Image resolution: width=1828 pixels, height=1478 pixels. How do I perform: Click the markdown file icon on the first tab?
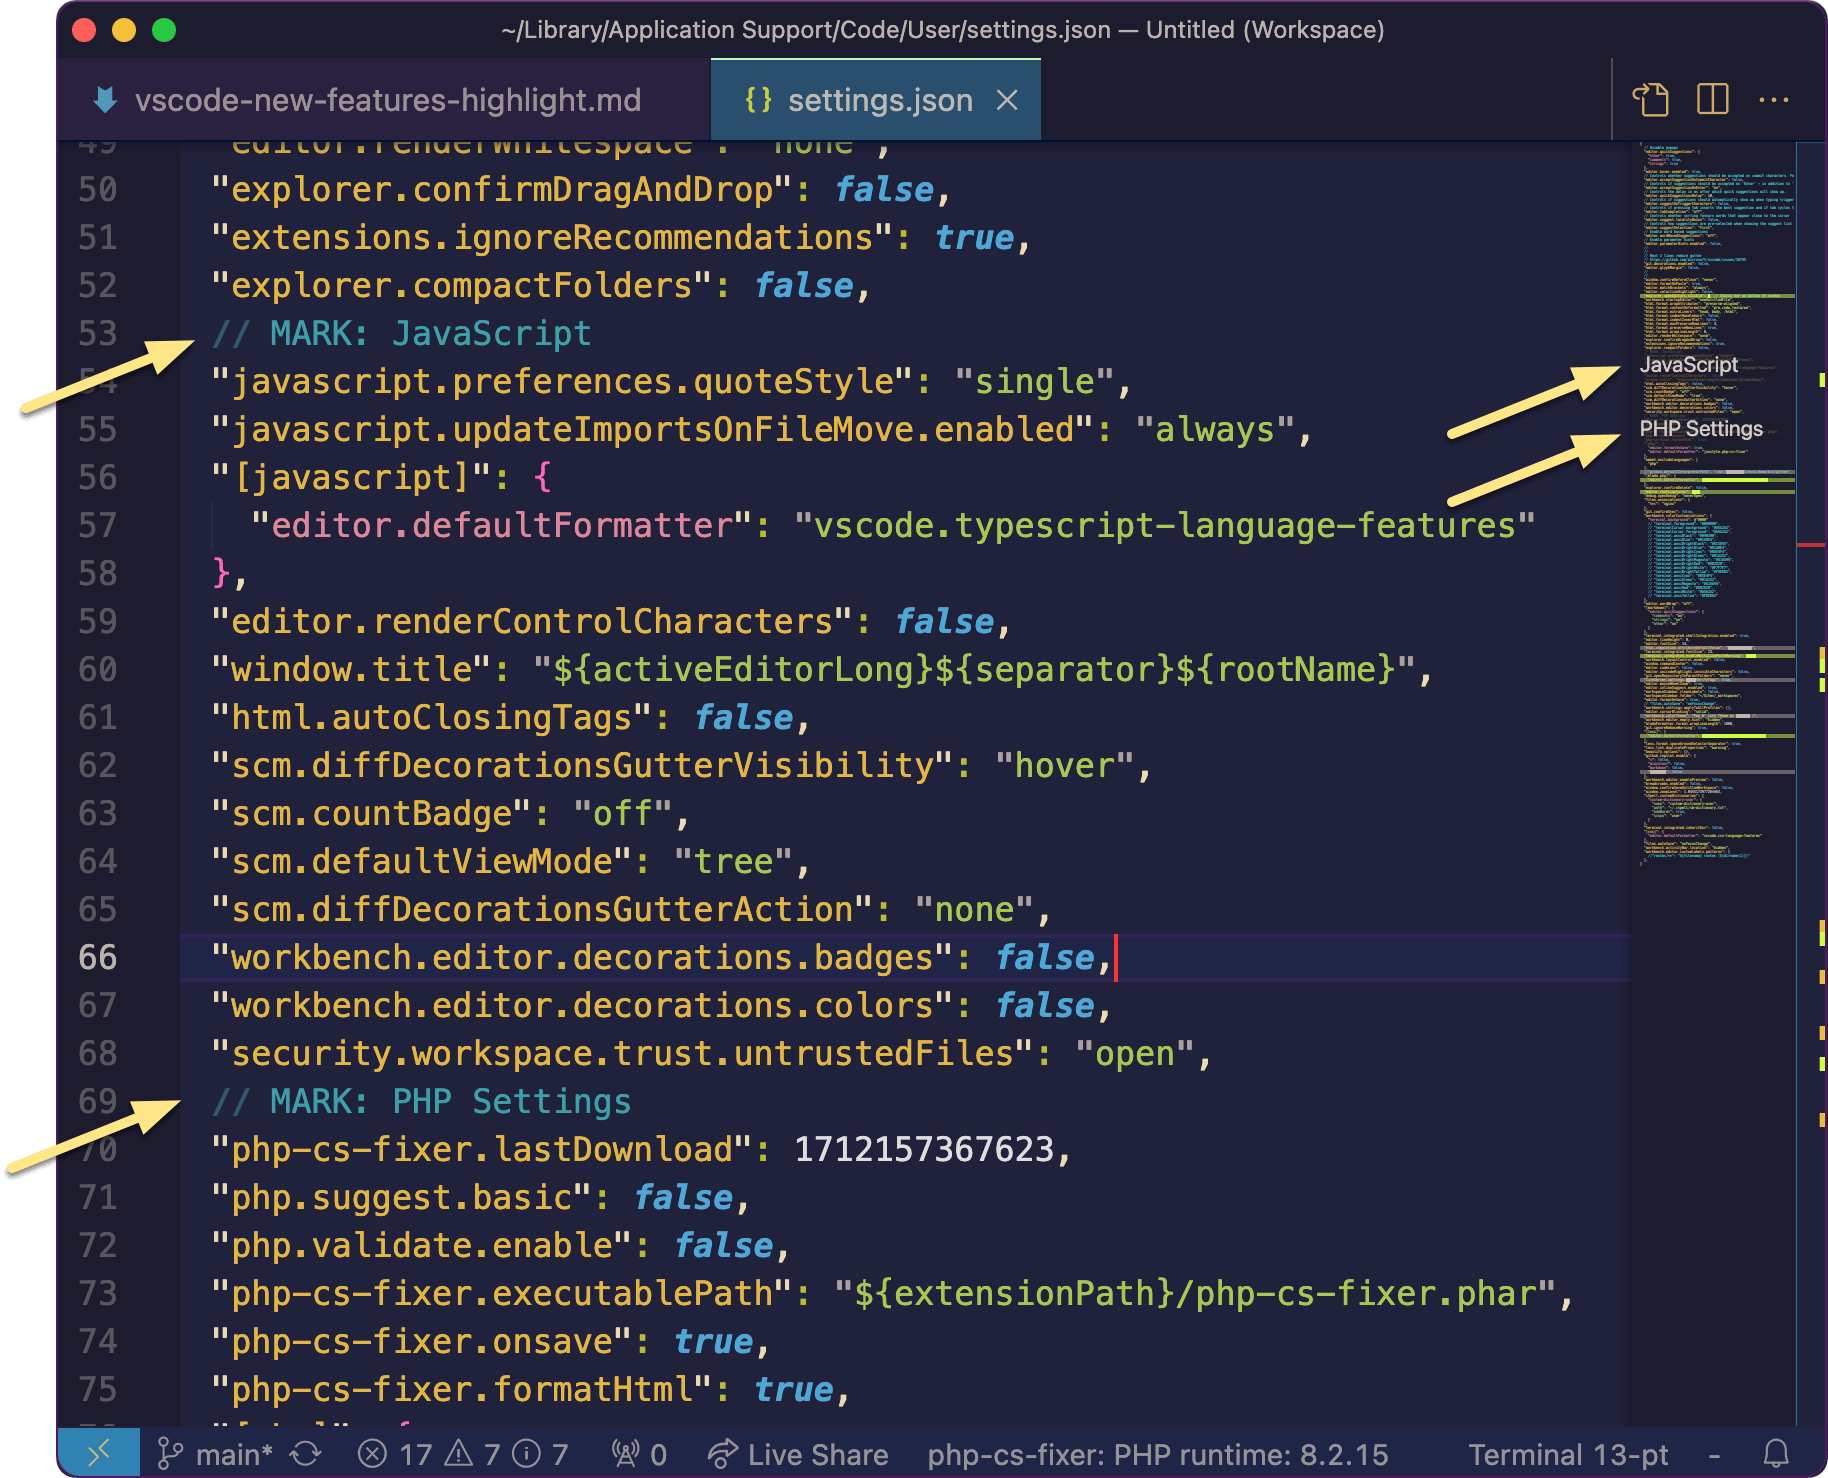pos(104,100)
